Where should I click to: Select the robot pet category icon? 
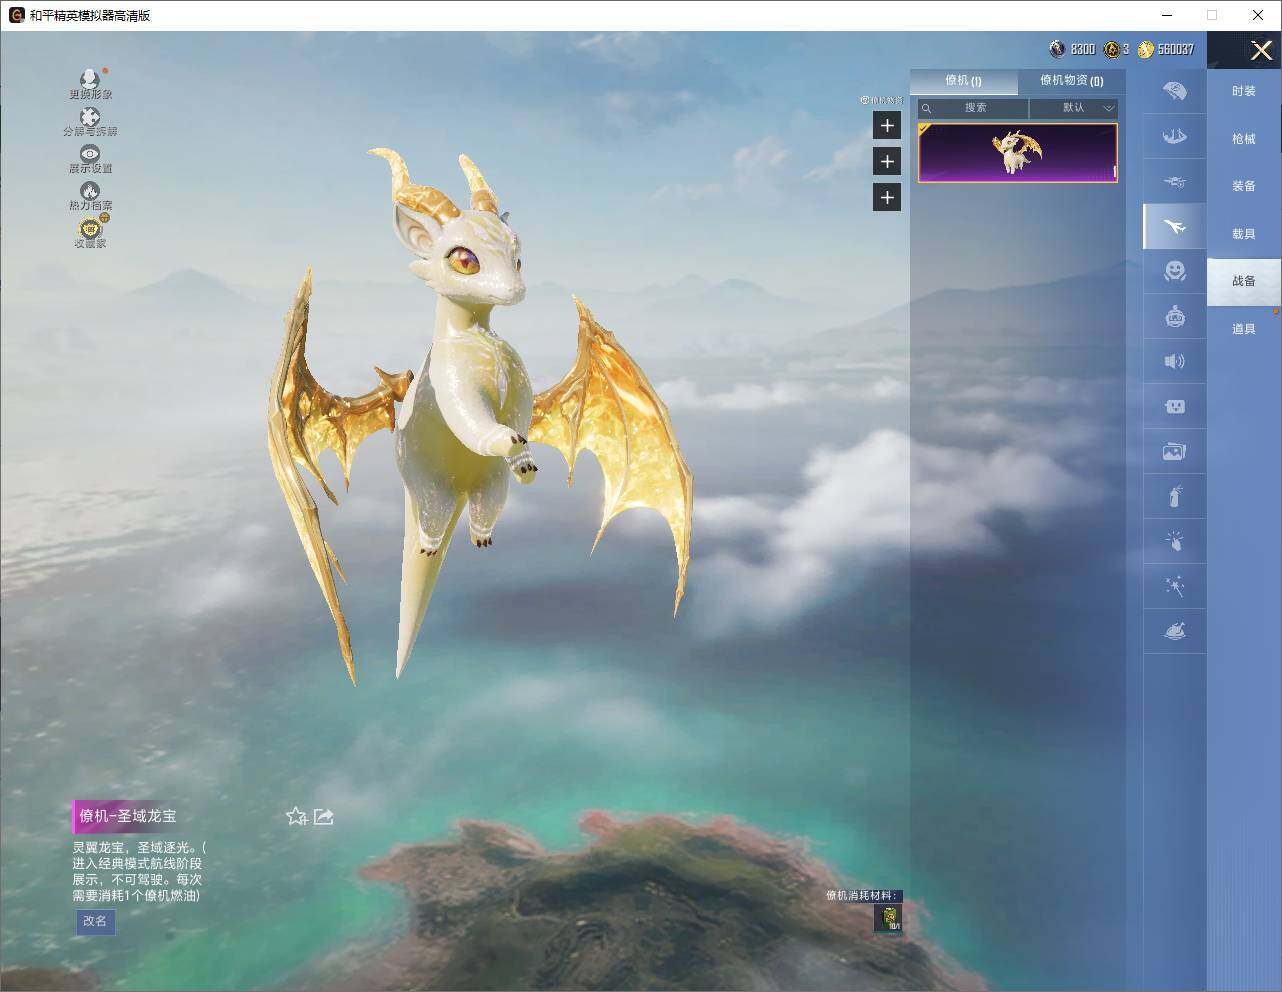tap(1175, 317)
